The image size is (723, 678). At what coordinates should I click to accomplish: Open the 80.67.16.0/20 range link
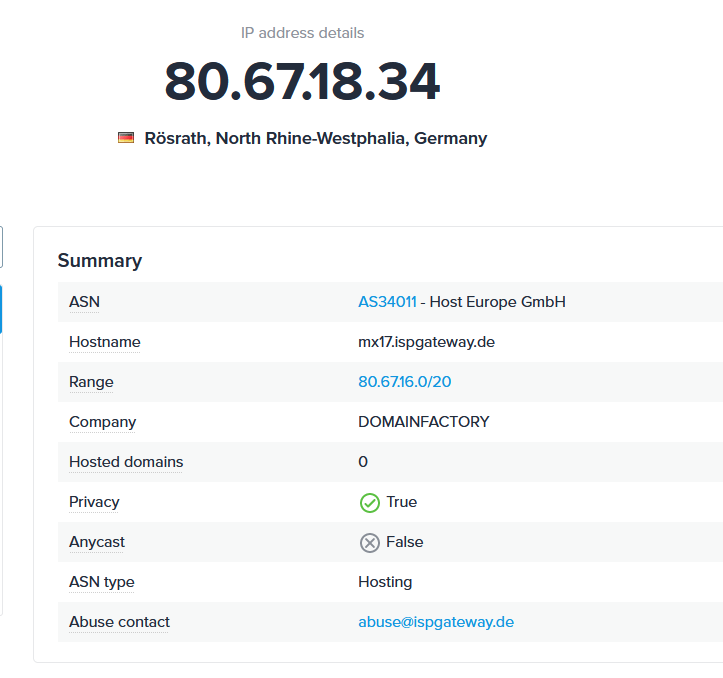[405, 381]
